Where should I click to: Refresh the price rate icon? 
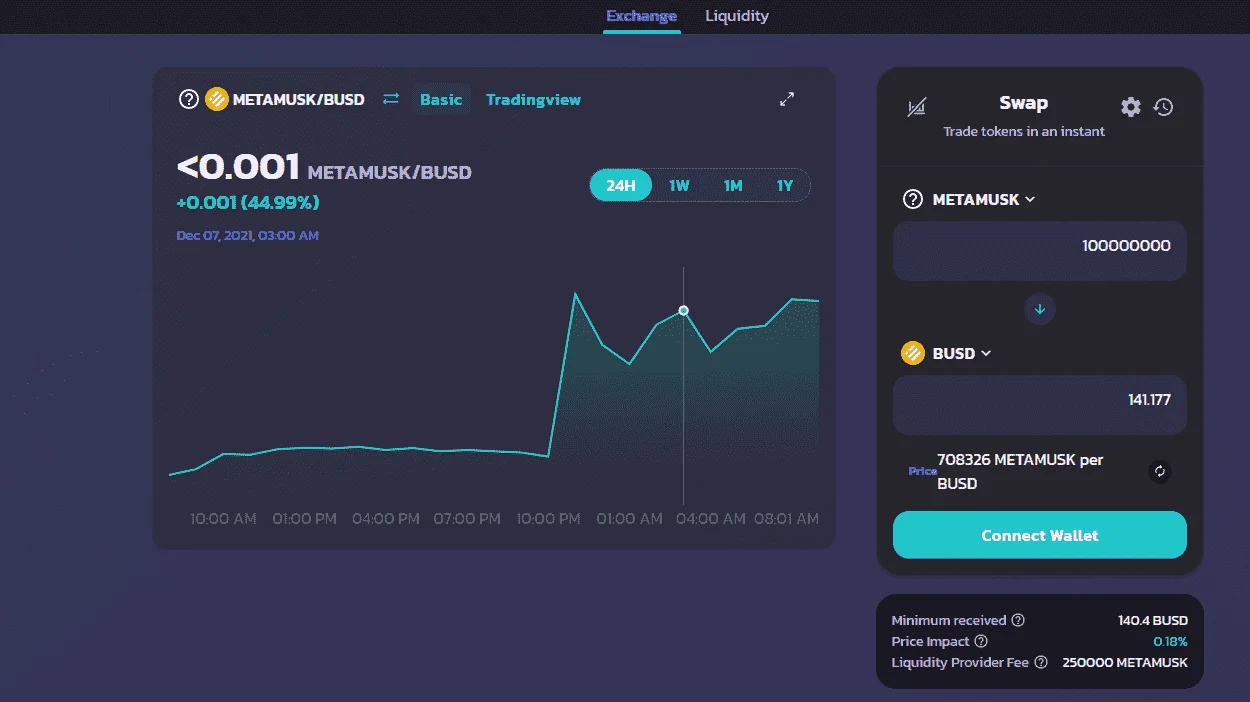click(1159, 471)
